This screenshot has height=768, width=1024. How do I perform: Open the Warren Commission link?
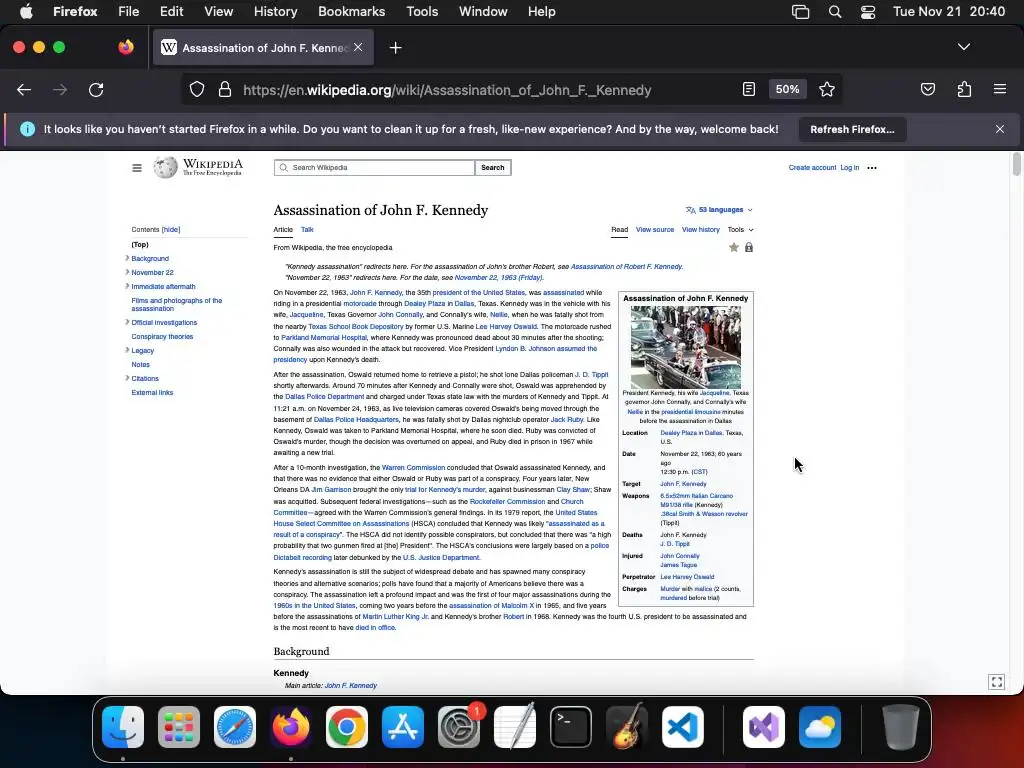[413, 468]
